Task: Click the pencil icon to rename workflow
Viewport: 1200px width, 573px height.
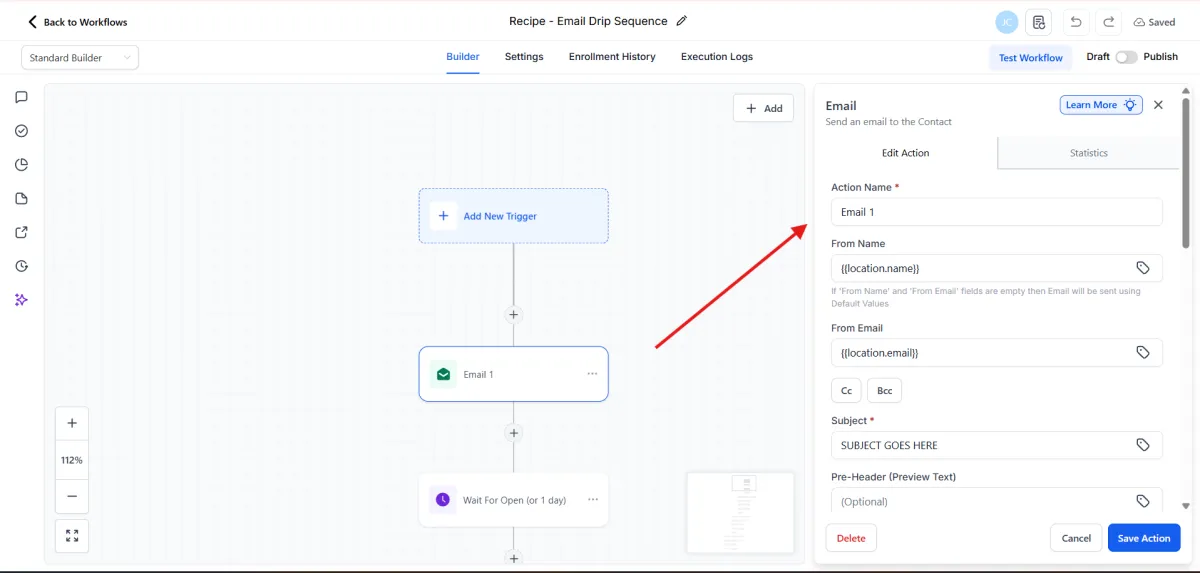Action: pyautogui.click(x=682, y=21)
